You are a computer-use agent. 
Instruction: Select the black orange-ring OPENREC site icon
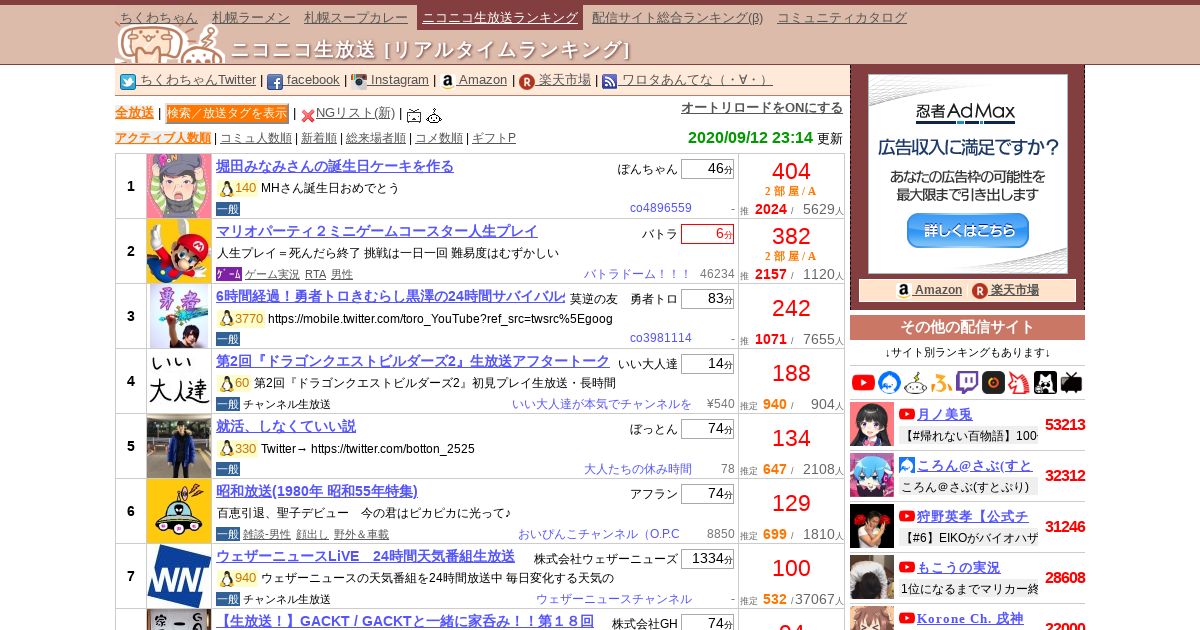pos(993,382)
